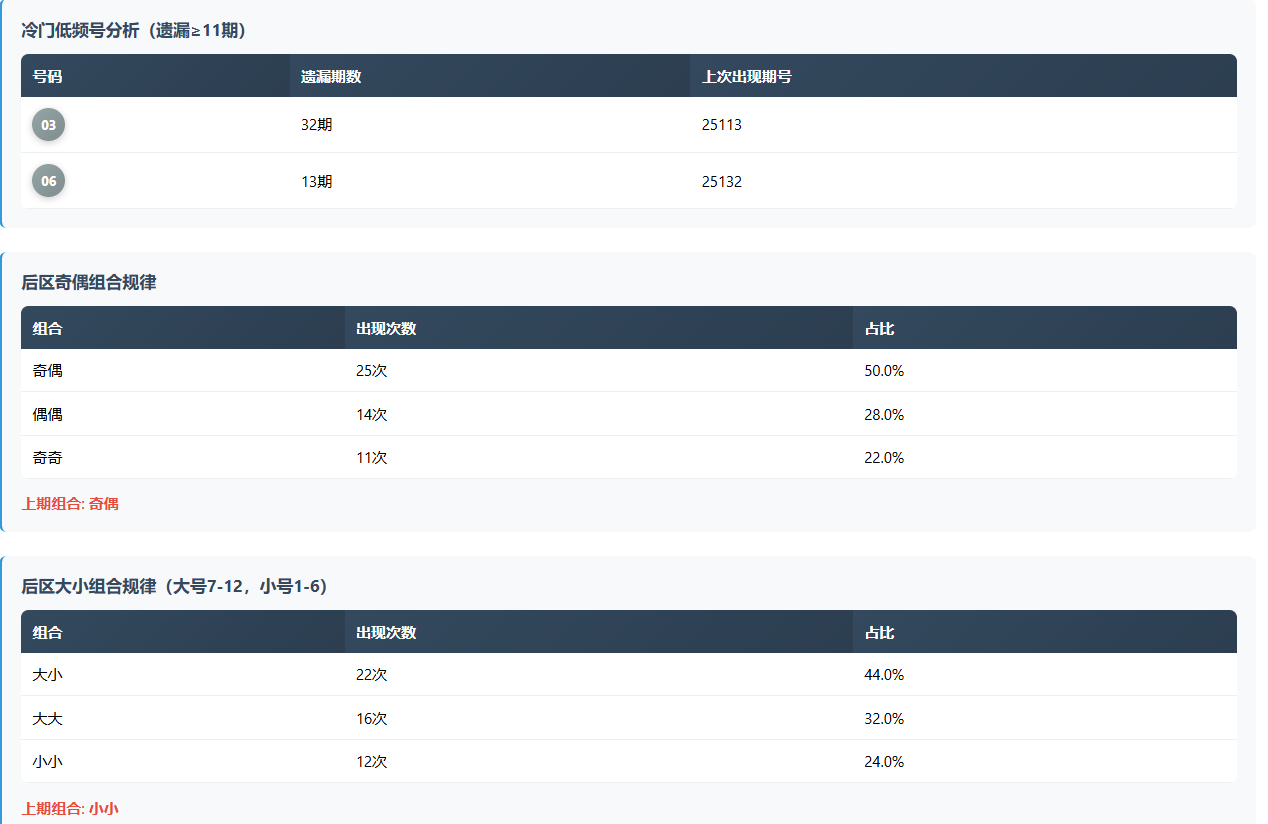The height and width of the screenshot is (824, 1268).
Task: Select the 25113 period number cell
Action: point(722,125)
